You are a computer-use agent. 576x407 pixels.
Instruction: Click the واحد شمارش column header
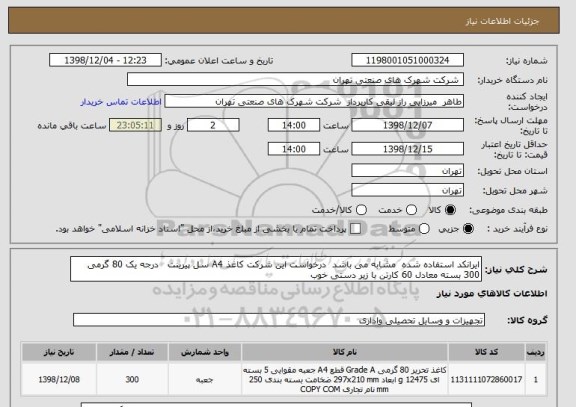[205, 352]
